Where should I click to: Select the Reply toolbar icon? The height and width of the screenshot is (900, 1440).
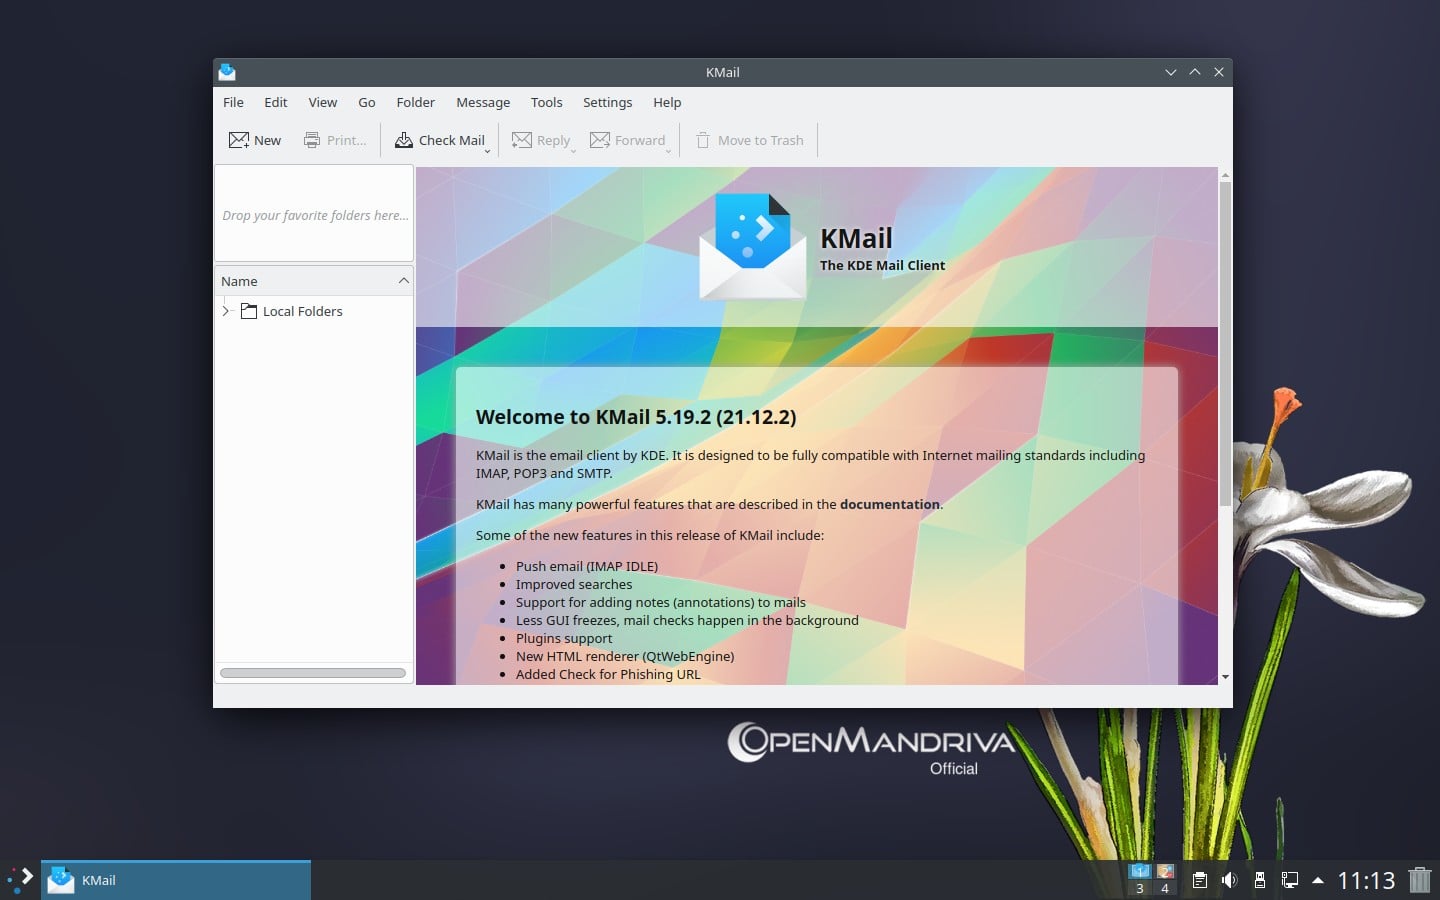(x=522, y=140)
